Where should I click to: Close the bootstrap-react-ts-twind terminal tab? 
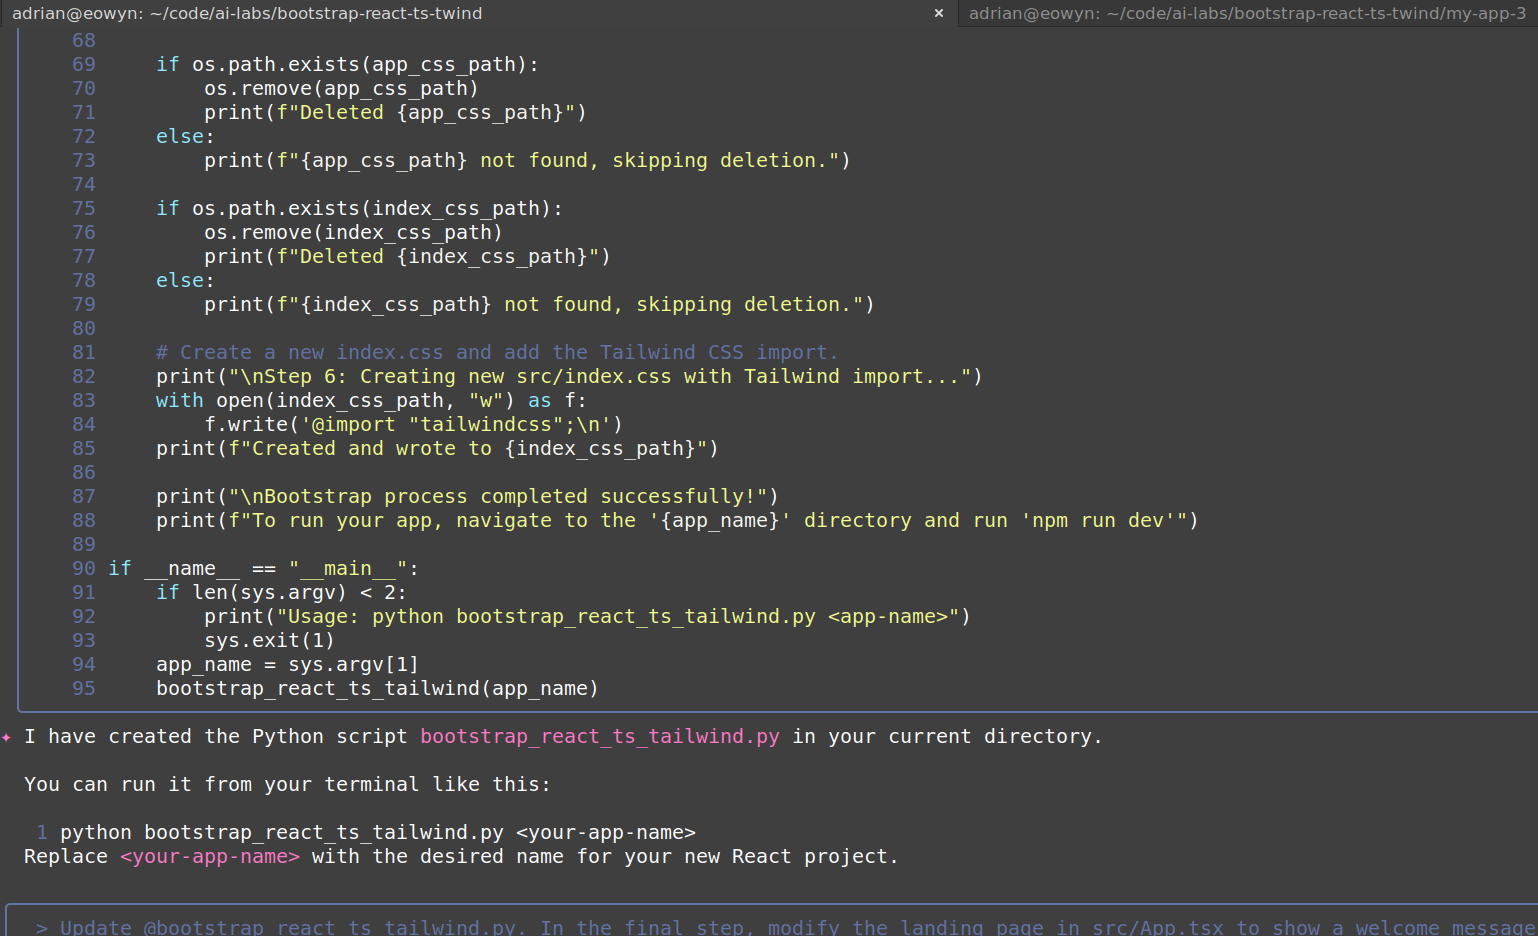point(938,13)
